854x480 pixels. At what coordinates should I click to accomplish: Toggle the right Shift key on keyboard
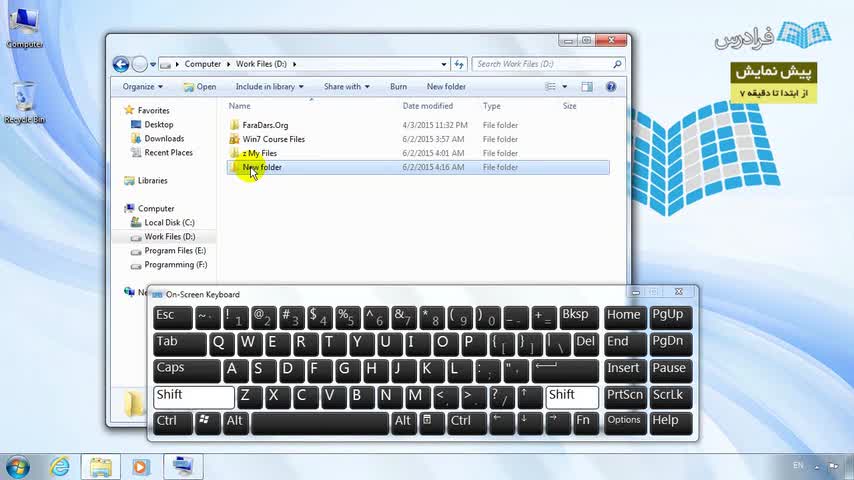coord(572,397)
